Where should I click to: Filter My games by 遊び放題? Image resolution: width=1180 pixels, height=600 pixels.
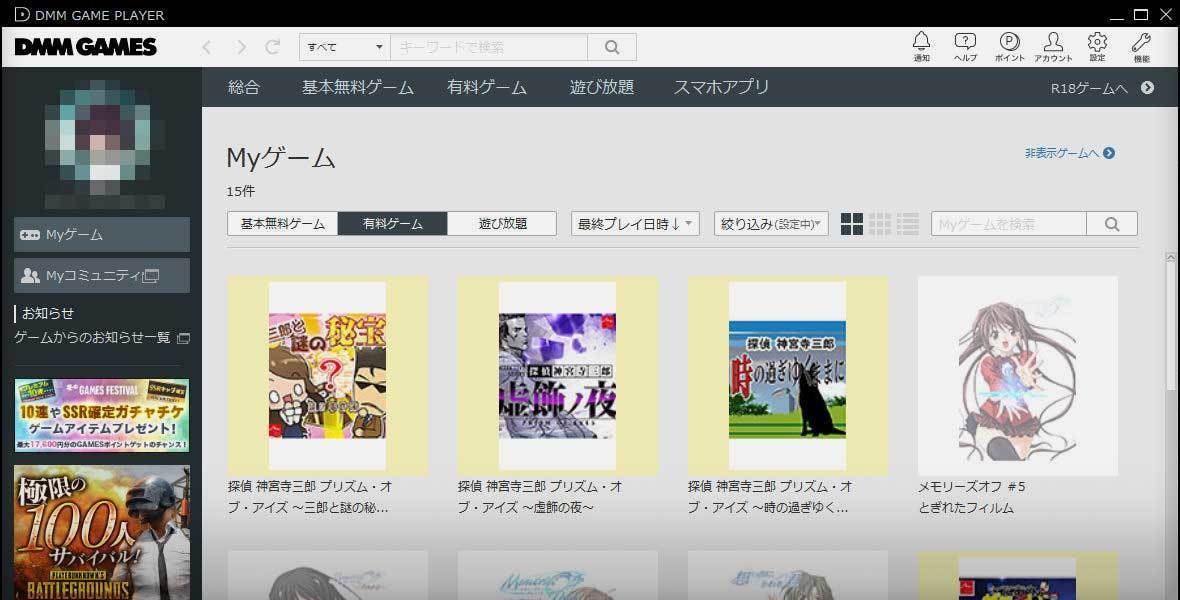(502, 224)
